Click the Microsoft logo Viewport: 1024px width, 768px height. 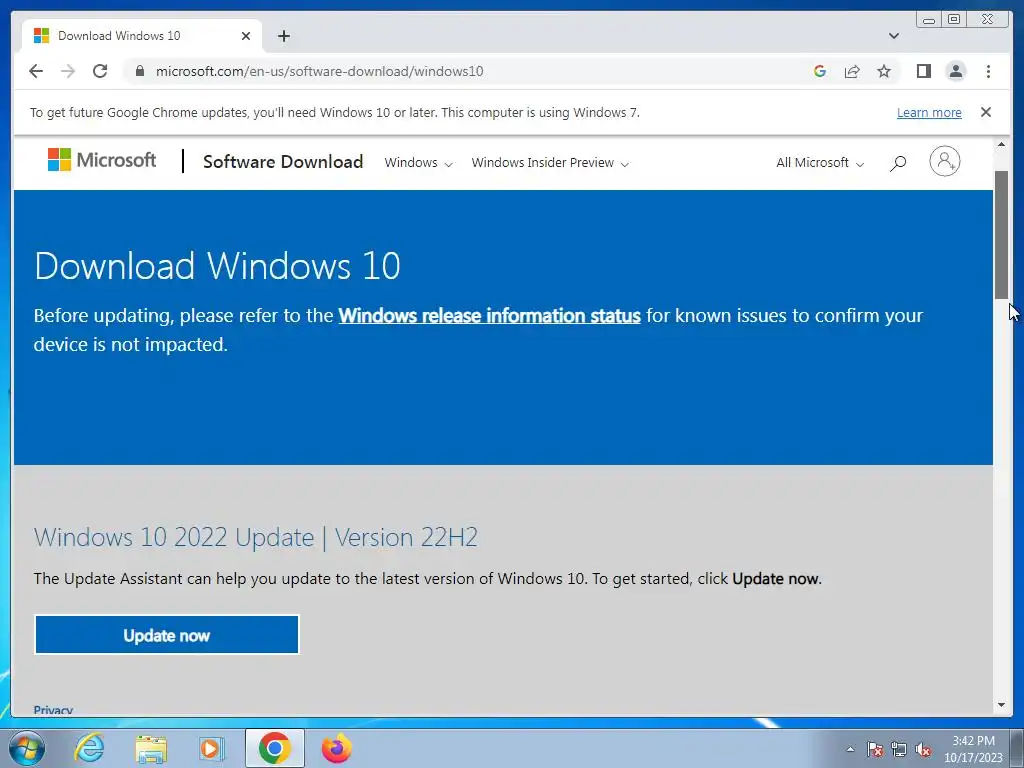coord(102,160)
